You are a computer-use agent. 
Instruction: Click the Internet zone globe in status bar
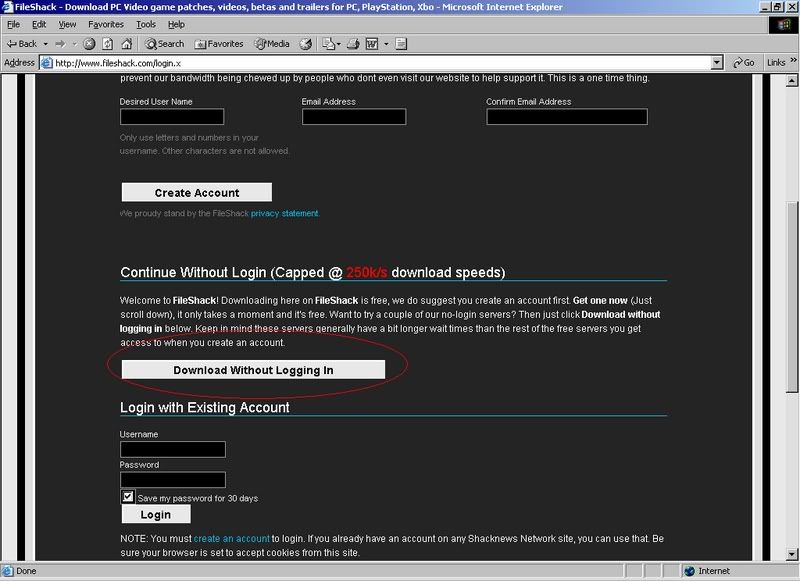tap(689, 571)
